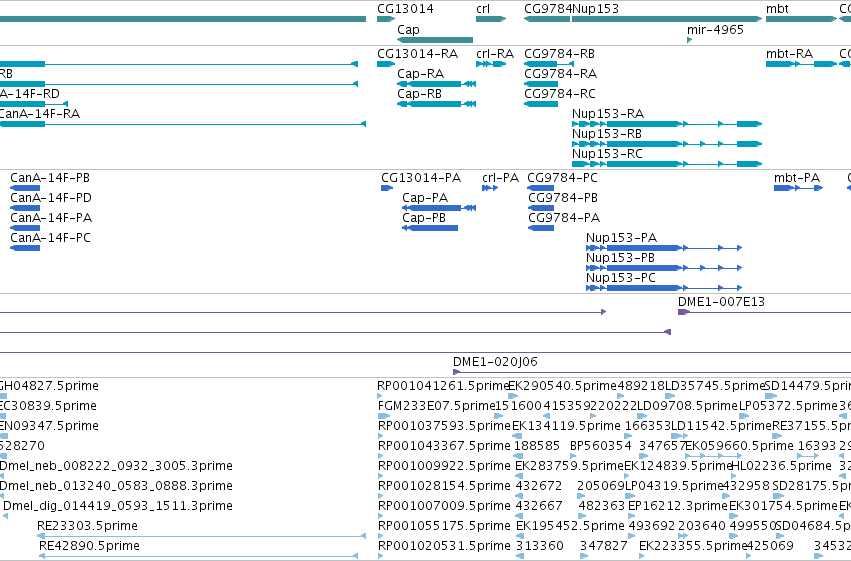Viewport: 851px width, 561px height.
Task: Select the RP001043367.5prime EST
Action: tap(381, 456)
